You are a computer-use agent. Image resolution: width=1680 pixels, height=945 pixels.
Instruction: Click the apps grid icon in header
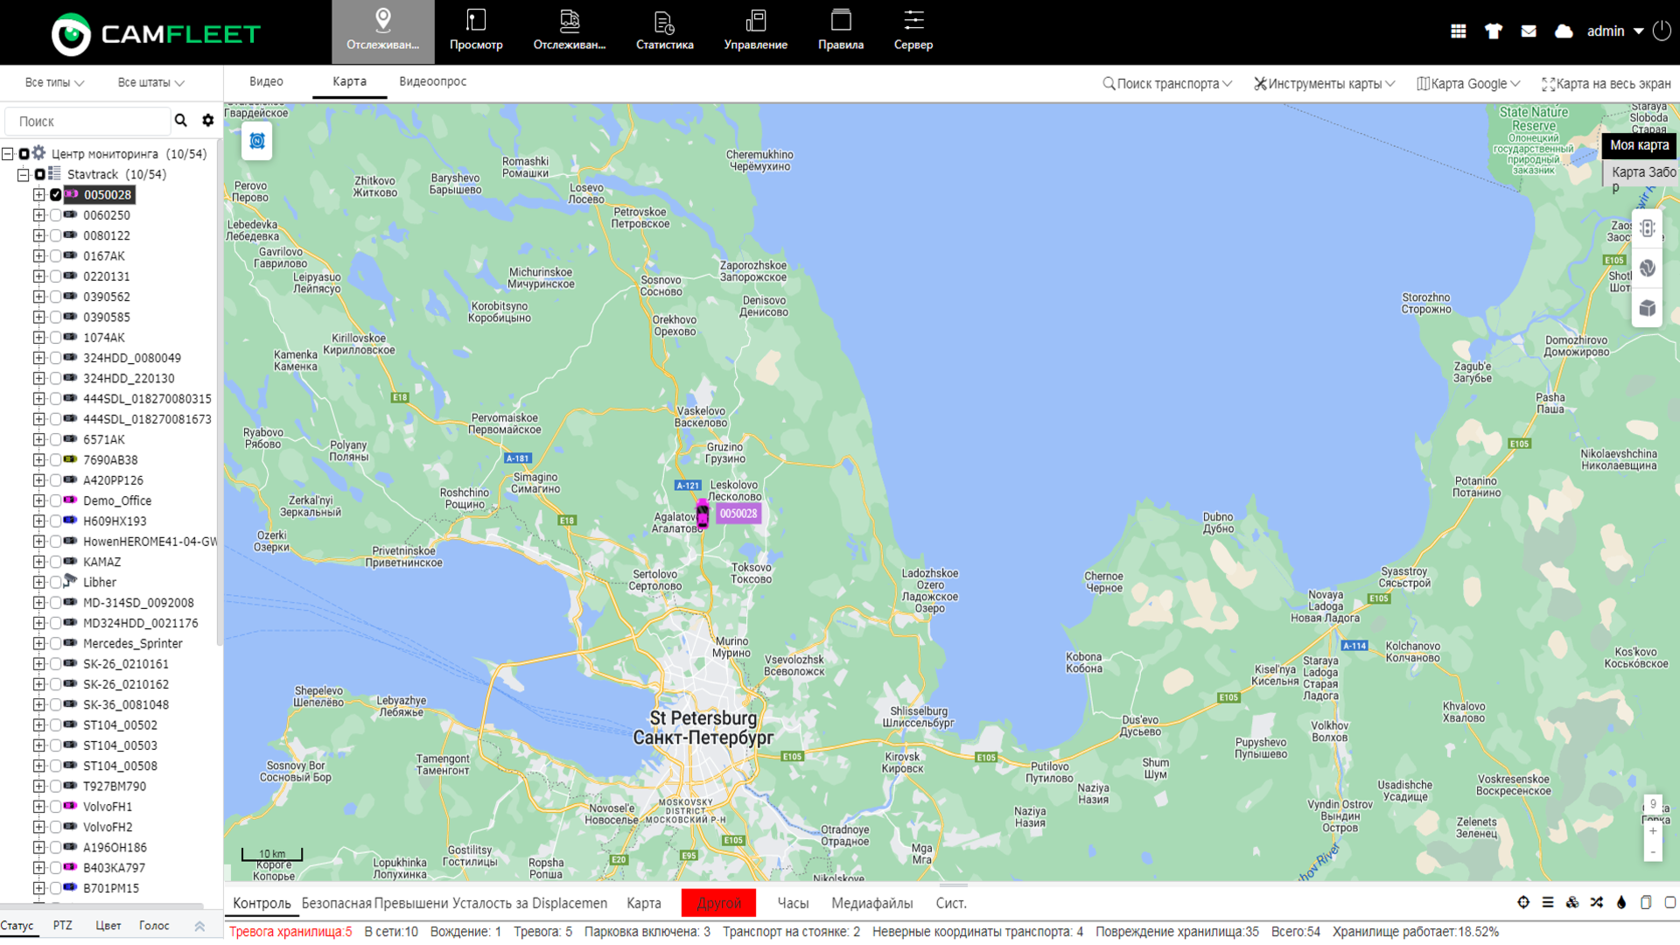coord(1458,31)
